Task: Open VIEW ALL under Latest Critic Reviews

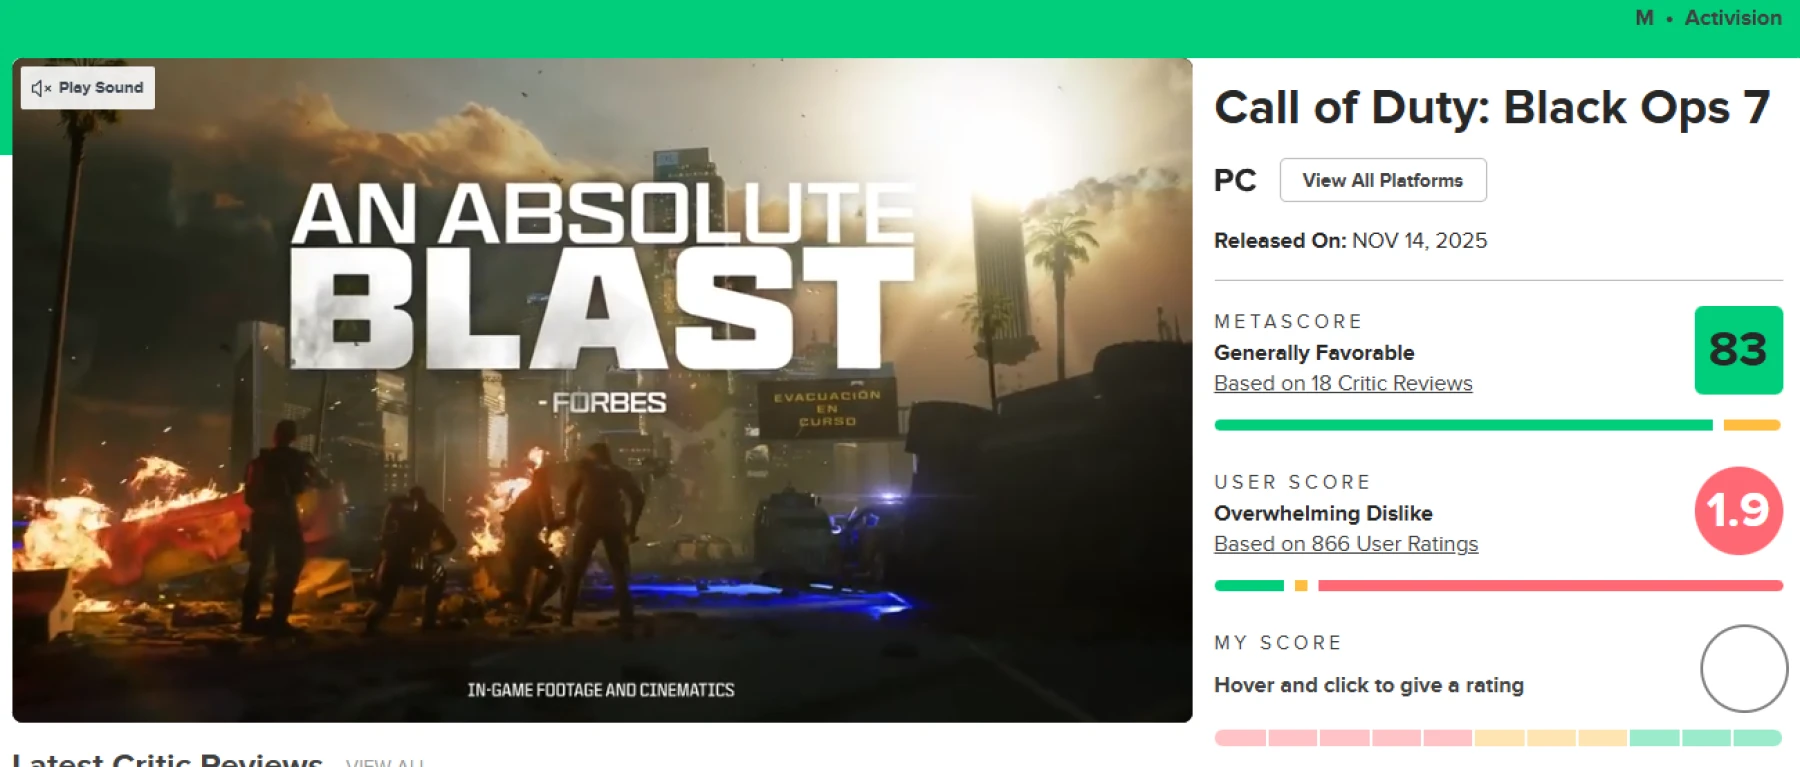Action: (x=383, y=761)
